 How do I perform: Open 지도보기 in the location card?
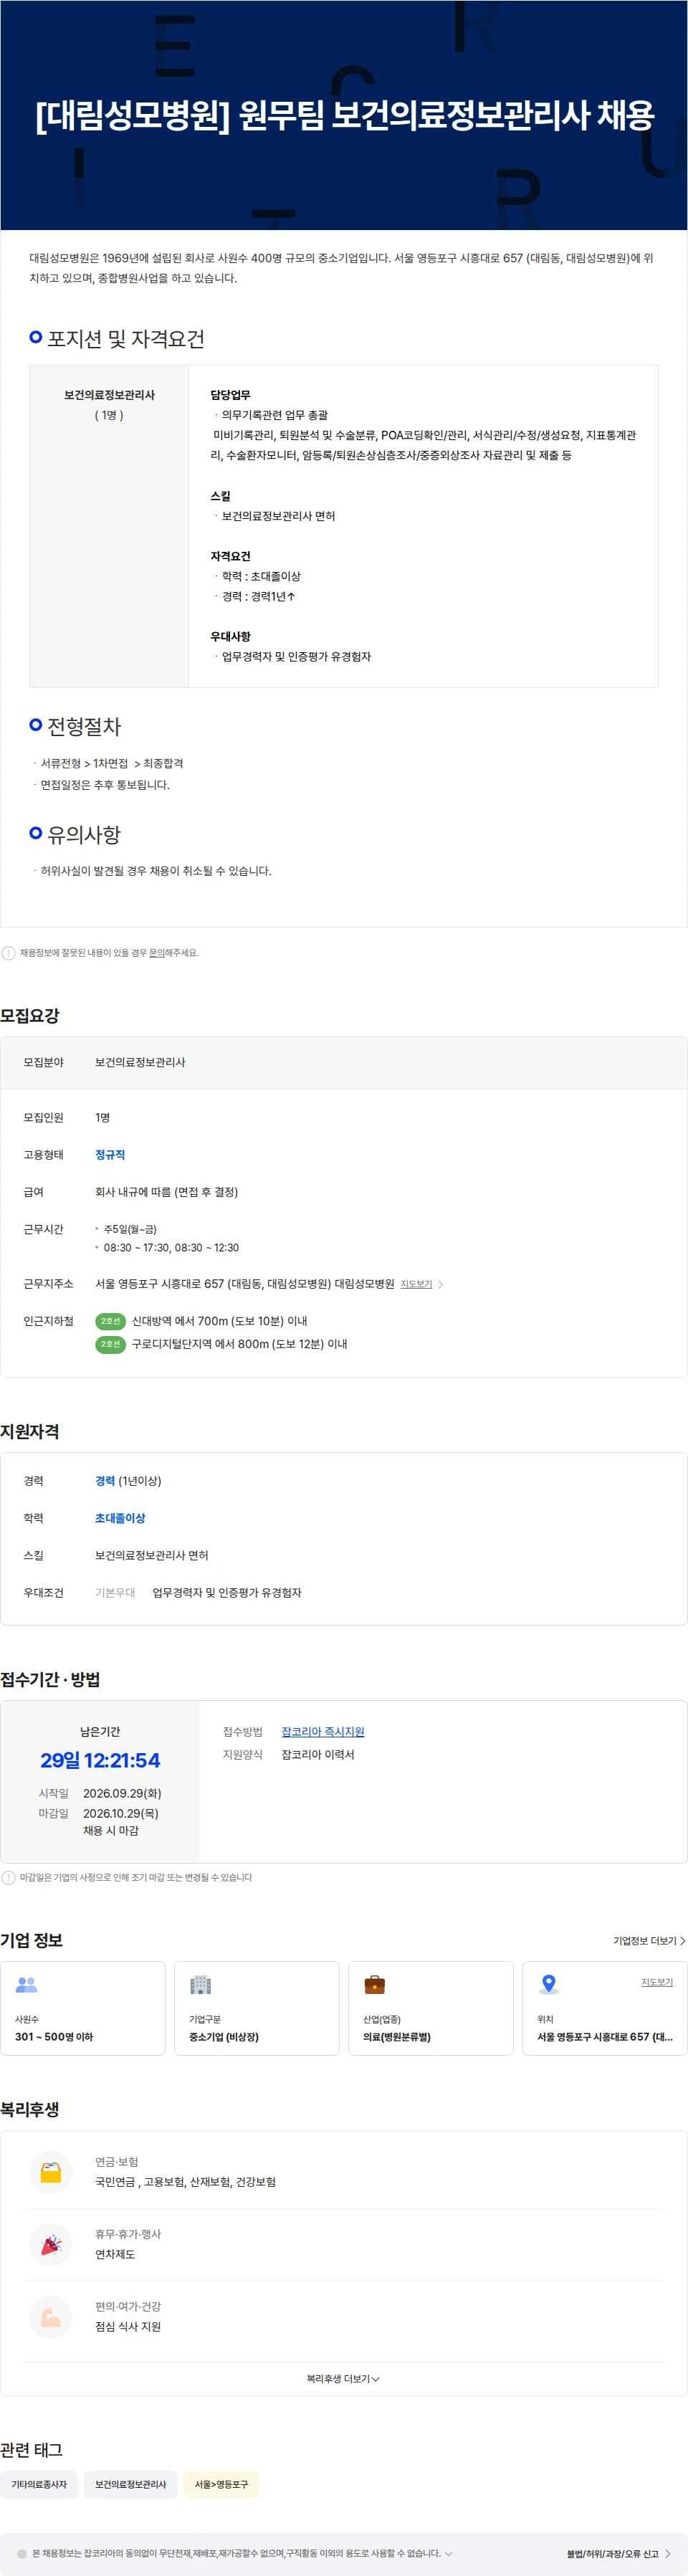tap(657, 1982)
